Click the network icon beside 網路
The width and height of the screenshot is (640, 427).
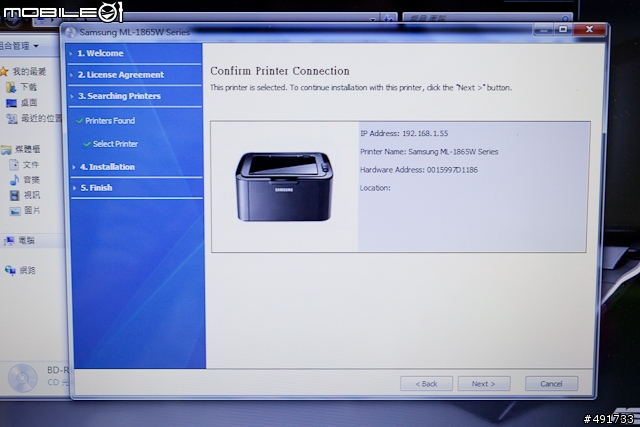10,270
